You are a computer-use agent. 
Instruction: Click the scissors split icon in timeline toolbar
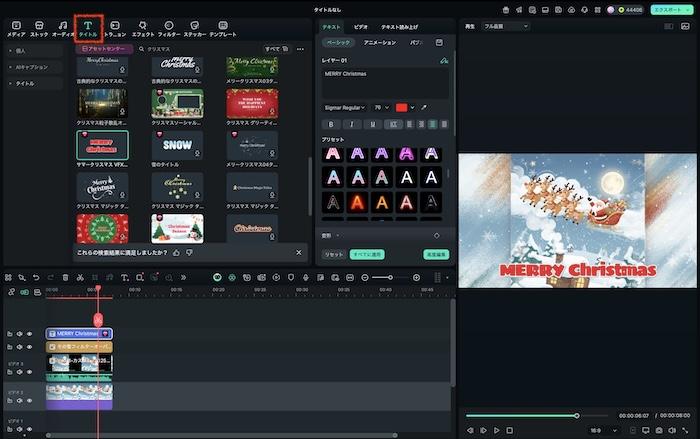(80, 278)
